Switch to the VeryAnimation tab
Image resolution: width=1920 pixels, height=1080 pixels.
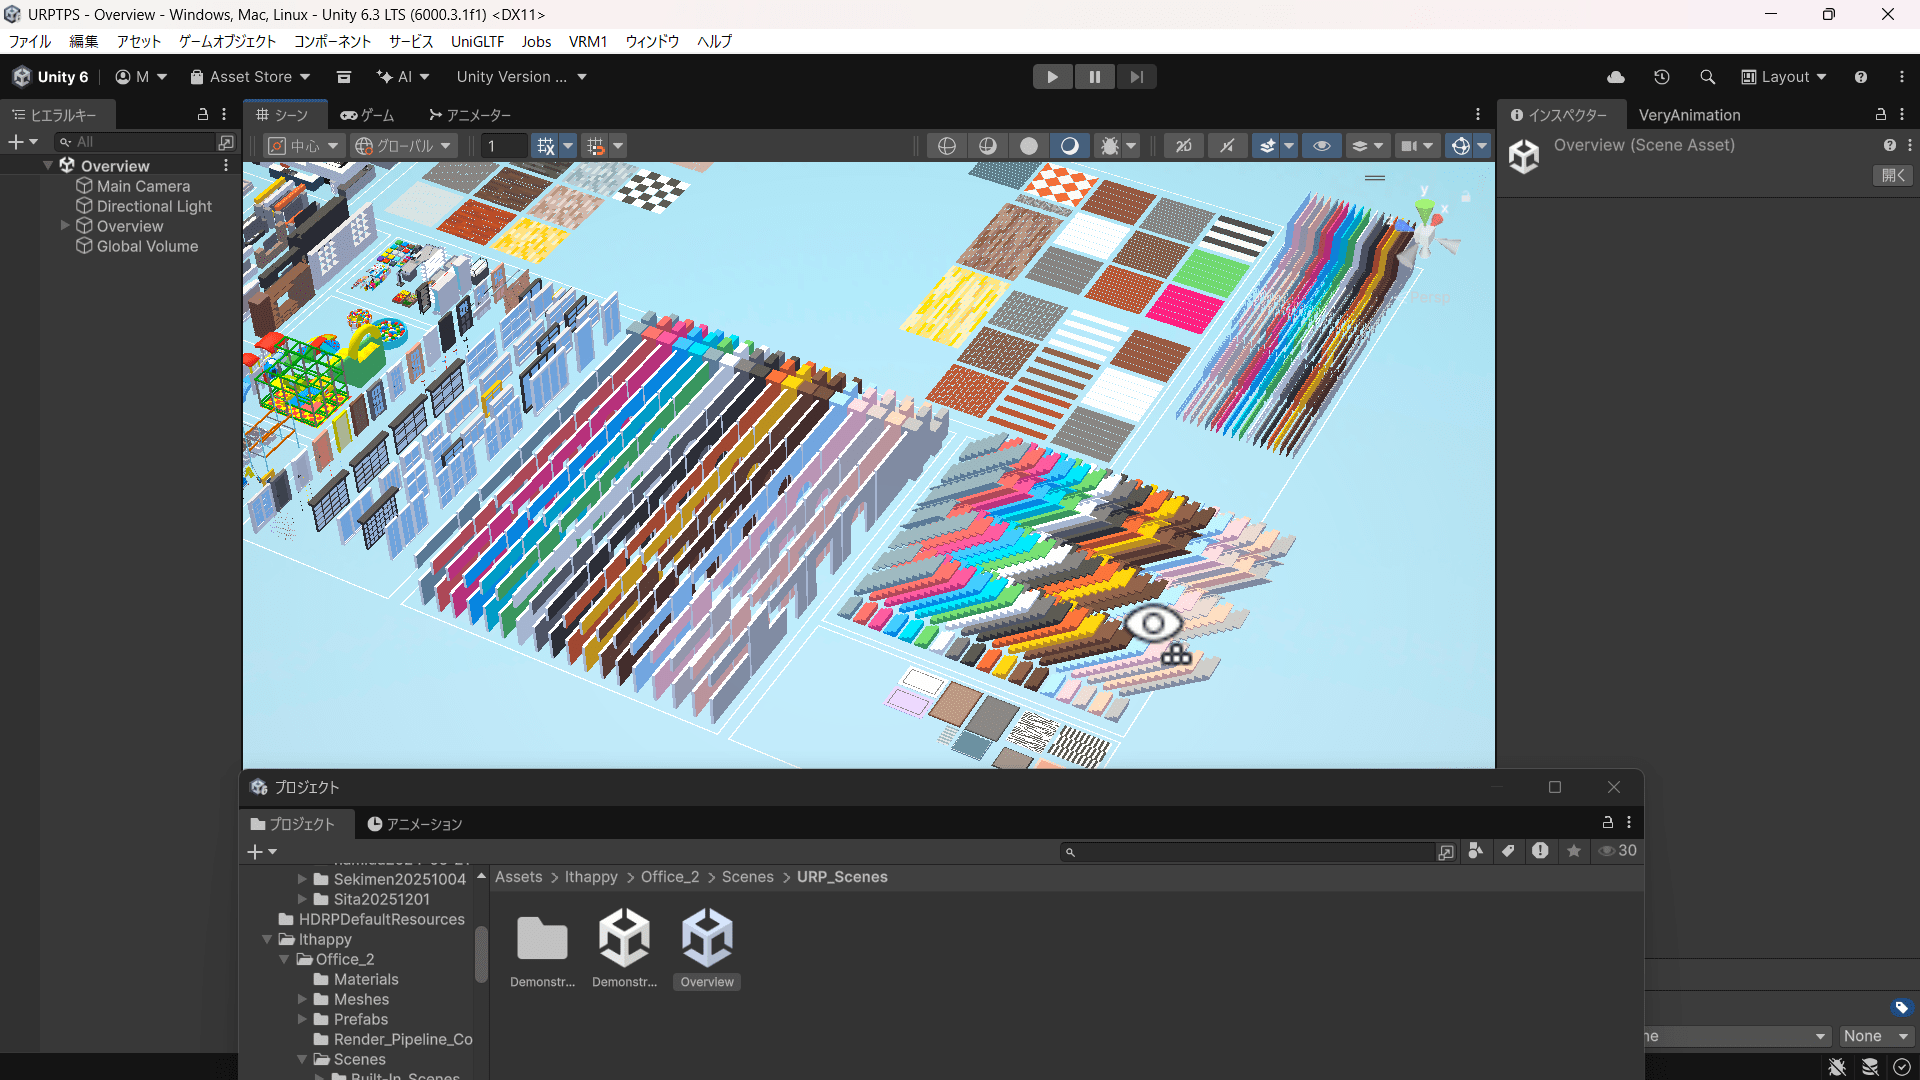1689,115
